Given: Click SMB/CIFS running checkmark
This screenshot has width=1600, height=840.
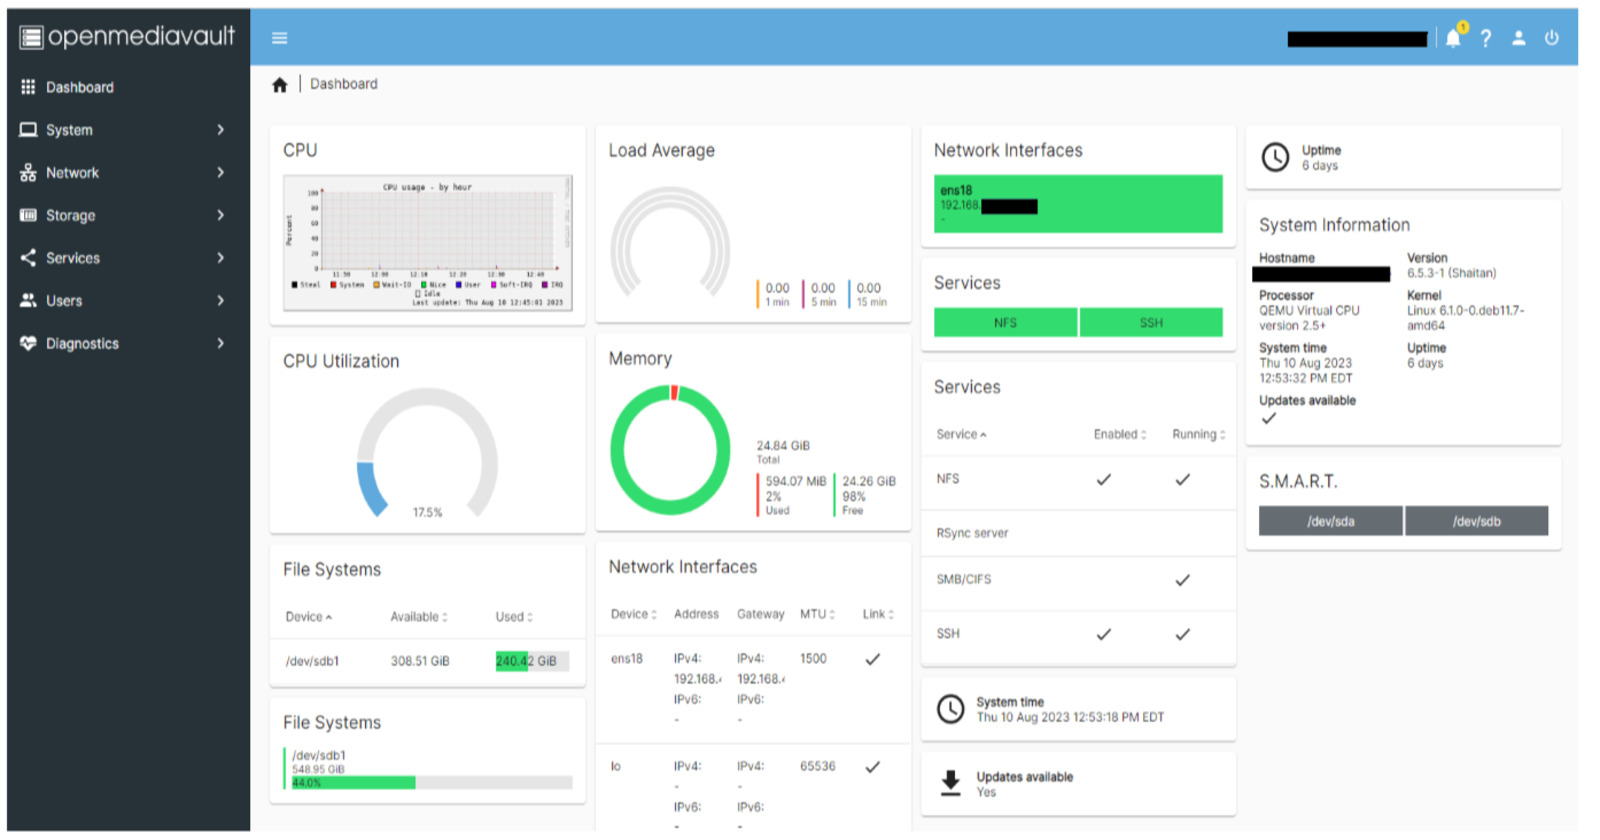Looking at the screenshot, I should coord(1183,580).
